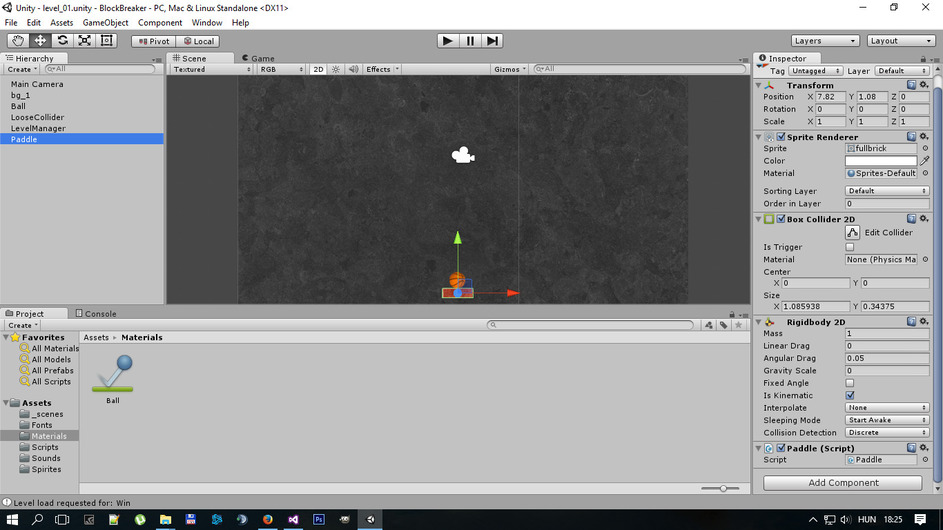Image resolution: width=943 pixels, height=530 pixels.
Task: Select the Rect transform tool
Action: (106, 41)
